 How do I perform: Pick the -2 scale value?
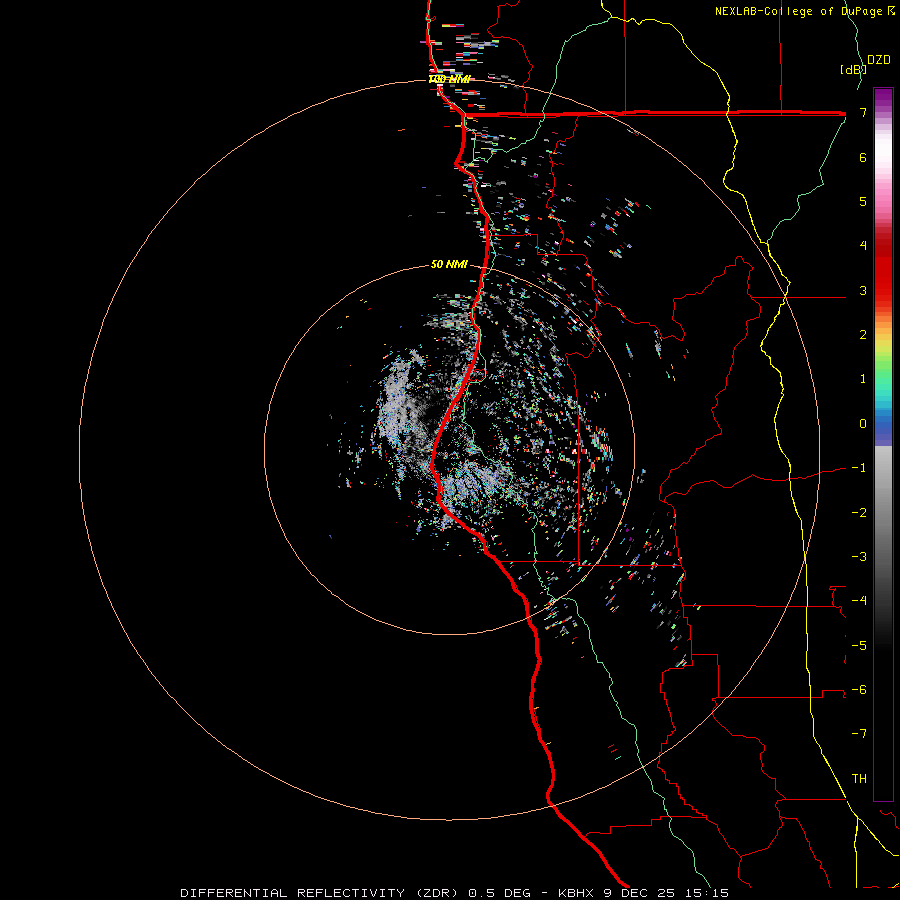coord(859,513)
